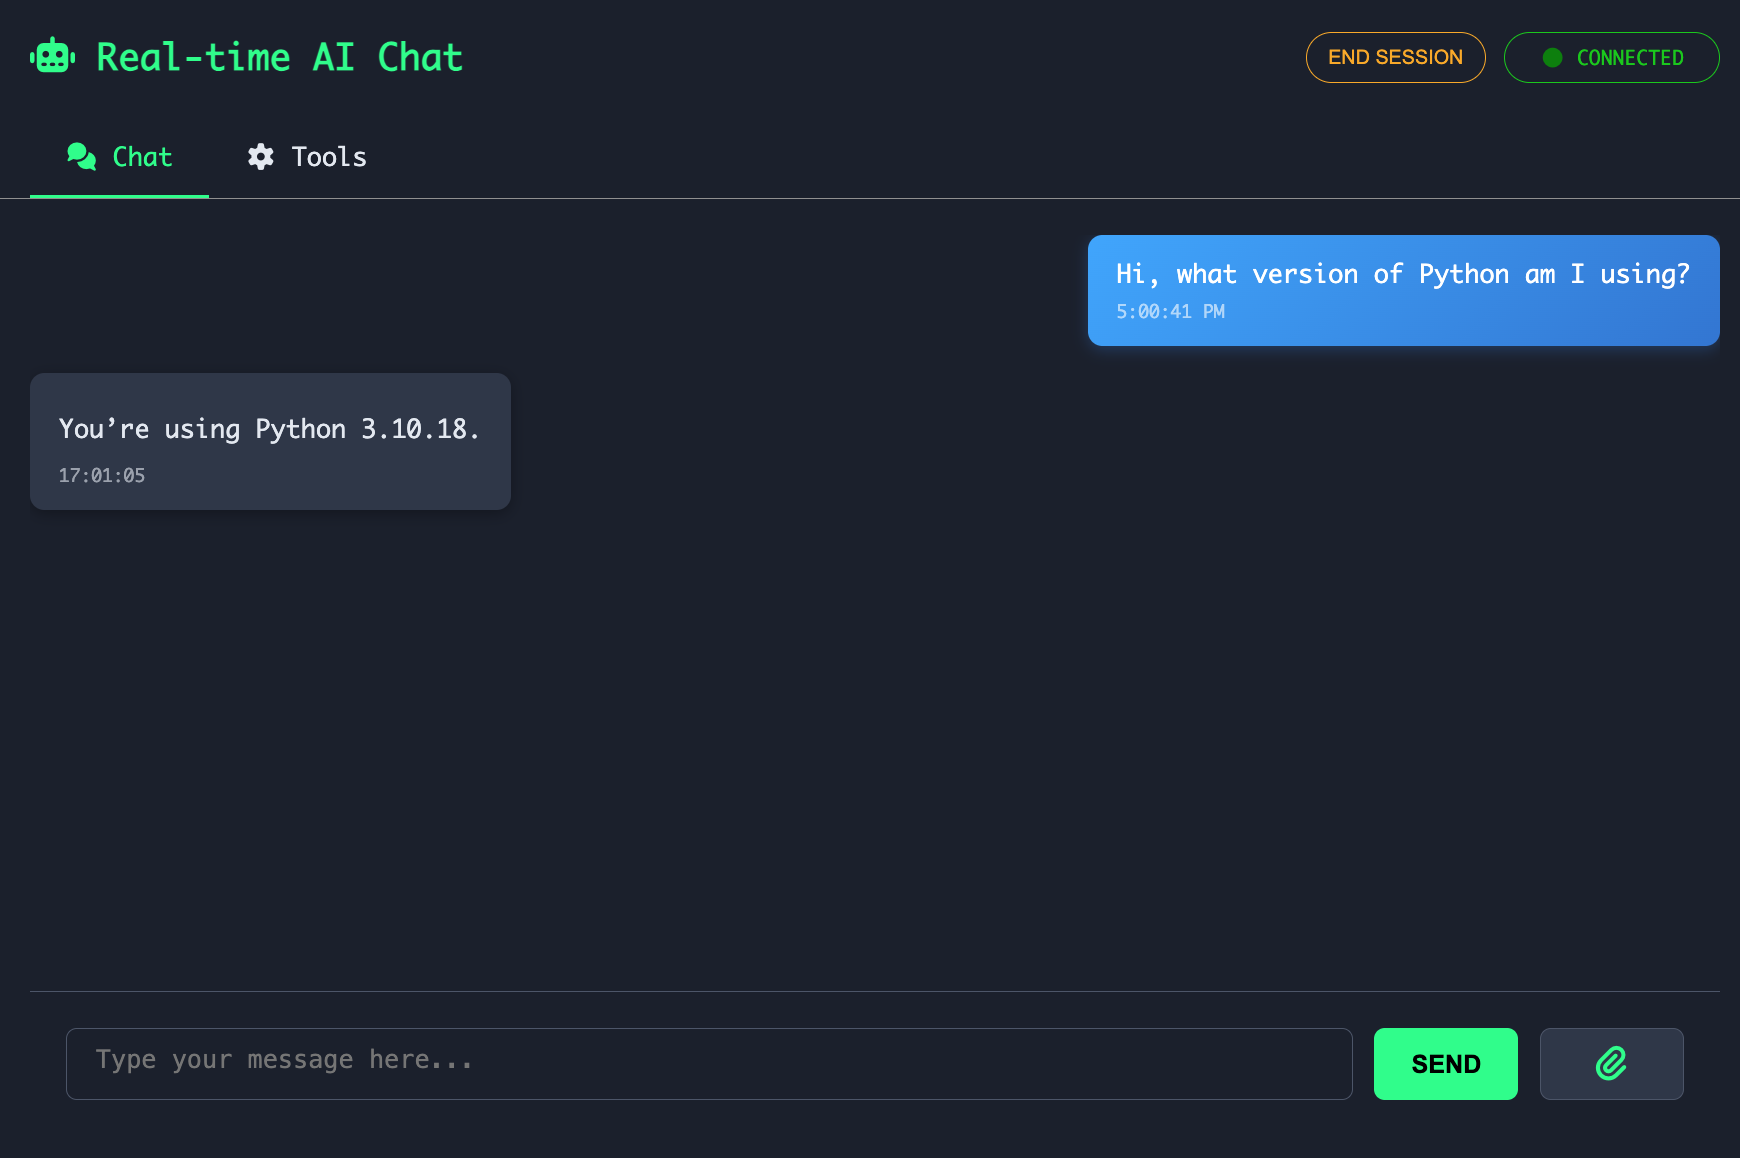Open the Chat tab
The height and width of the screenshot is (1158, 1740).
tap(119, 156)
